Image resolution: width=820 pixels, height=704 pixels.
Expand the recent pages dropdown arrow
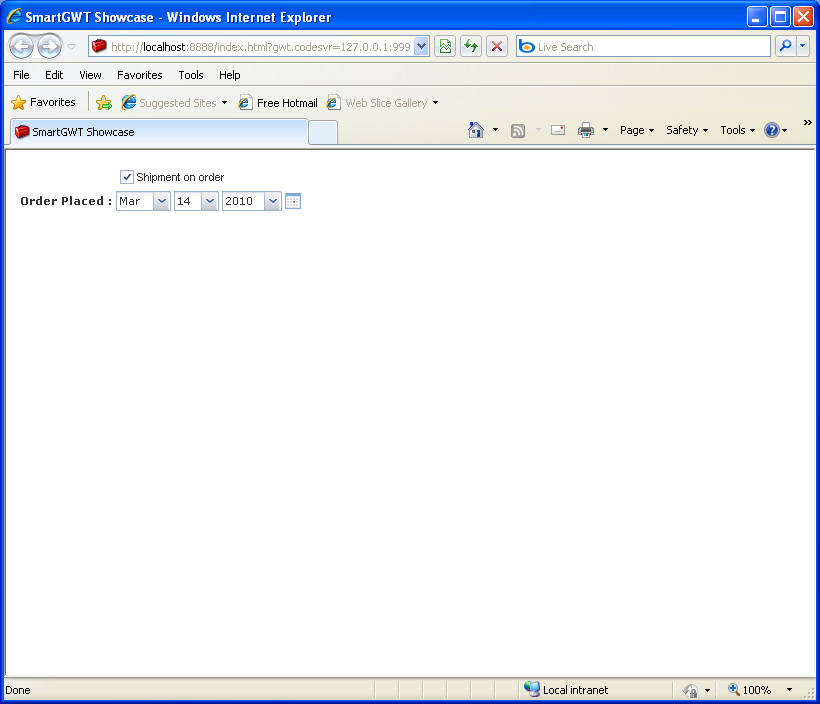(x=72, y=47)
